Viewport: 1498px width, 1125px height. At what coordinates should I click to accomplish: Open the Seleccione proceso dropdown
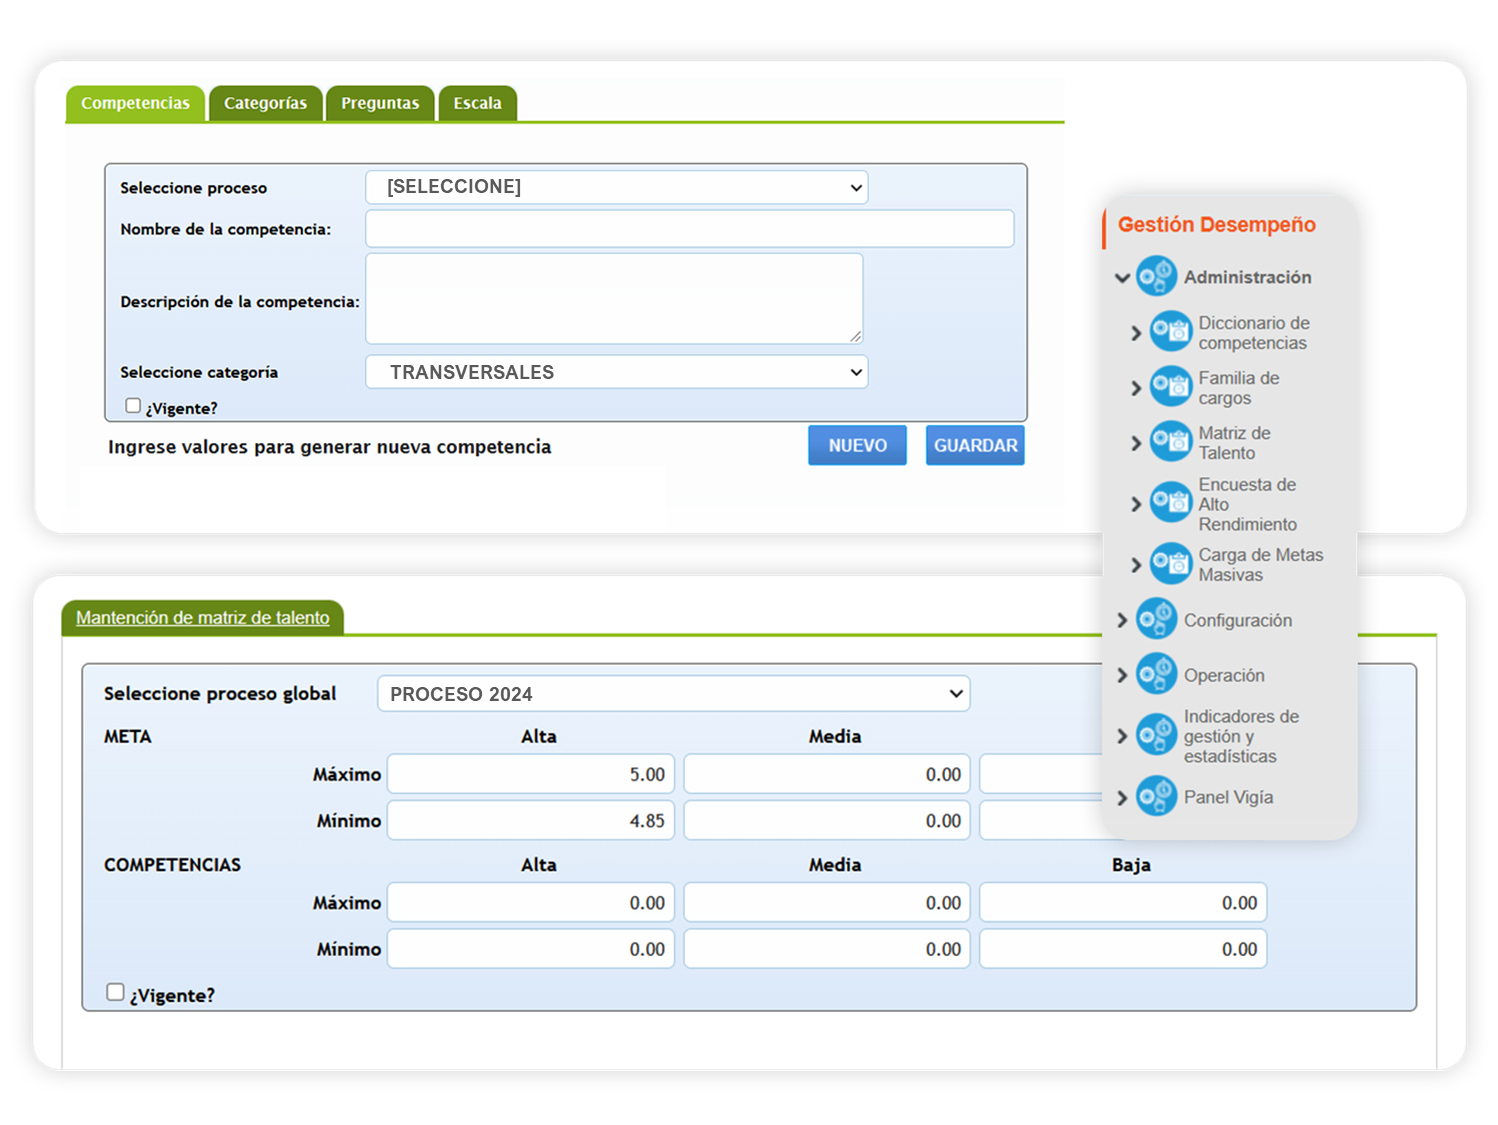[616, 187]
